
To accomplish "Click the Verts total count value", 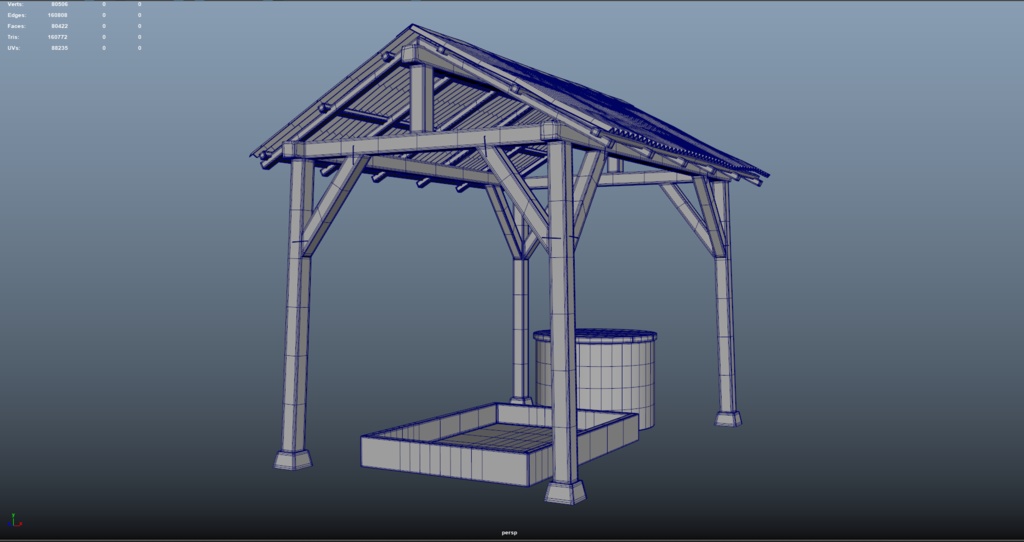I will (x=59, y=4).
